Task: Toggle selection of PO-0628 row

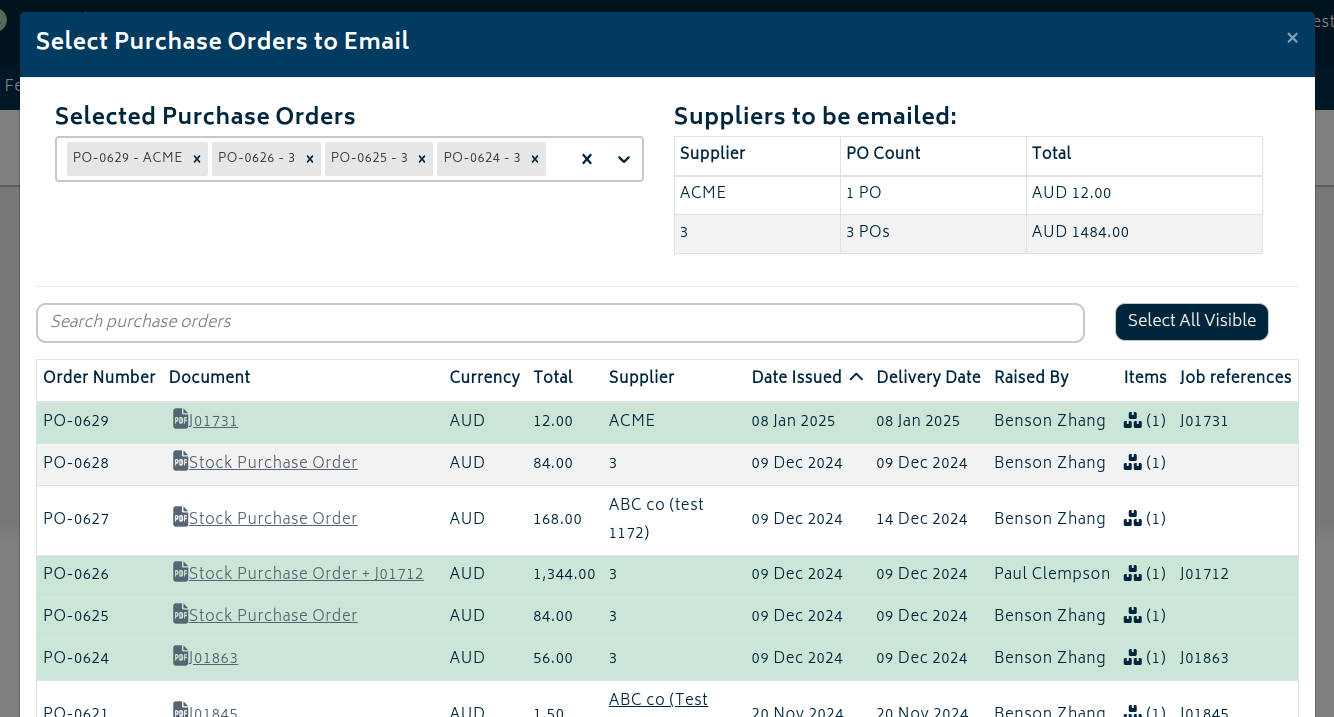Action: point(667,463)
